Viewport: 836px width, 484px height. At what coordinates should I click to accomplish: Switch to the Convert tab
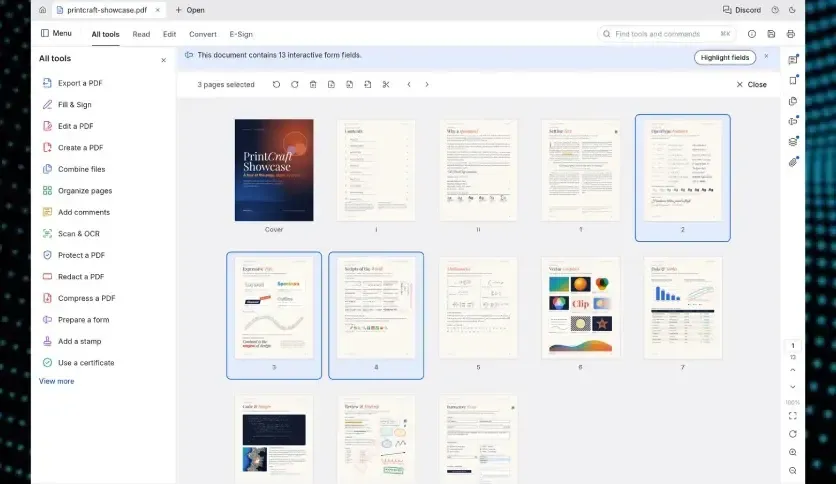click(x=203, y=34)
